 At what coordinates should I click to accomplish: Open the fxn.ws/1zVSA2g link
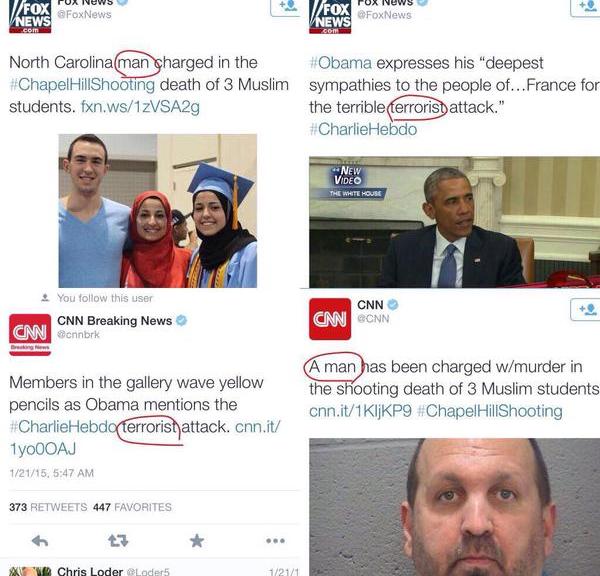(x=140, y=107)
